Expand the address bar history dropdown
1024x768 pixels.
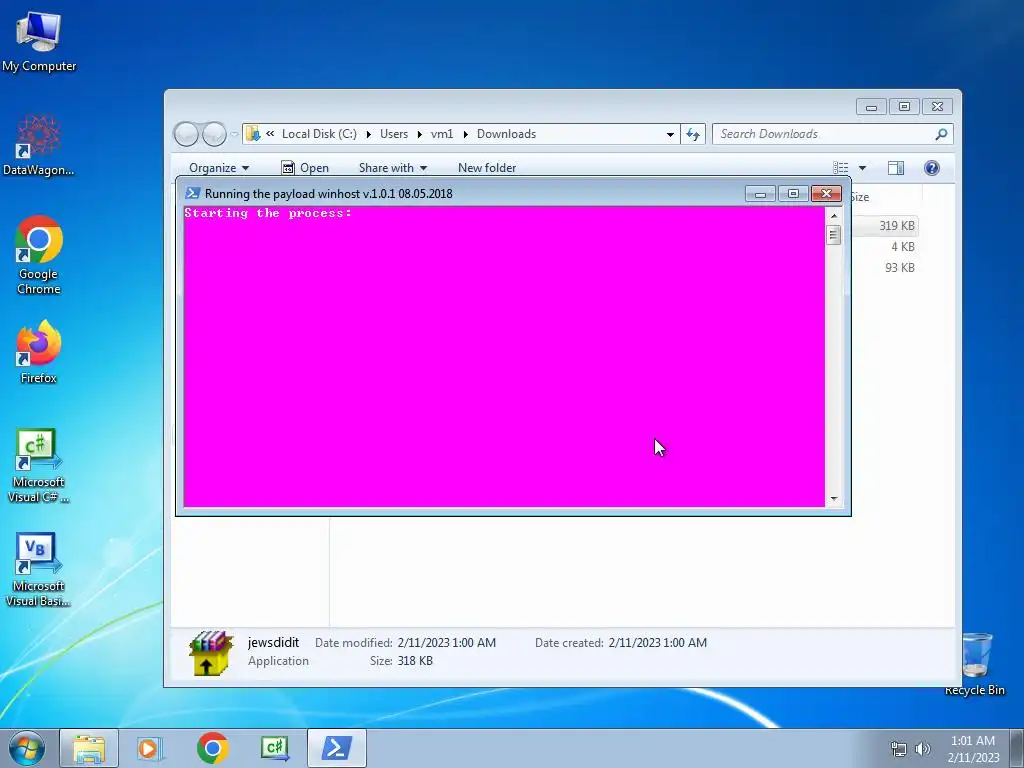coord(670,134)
